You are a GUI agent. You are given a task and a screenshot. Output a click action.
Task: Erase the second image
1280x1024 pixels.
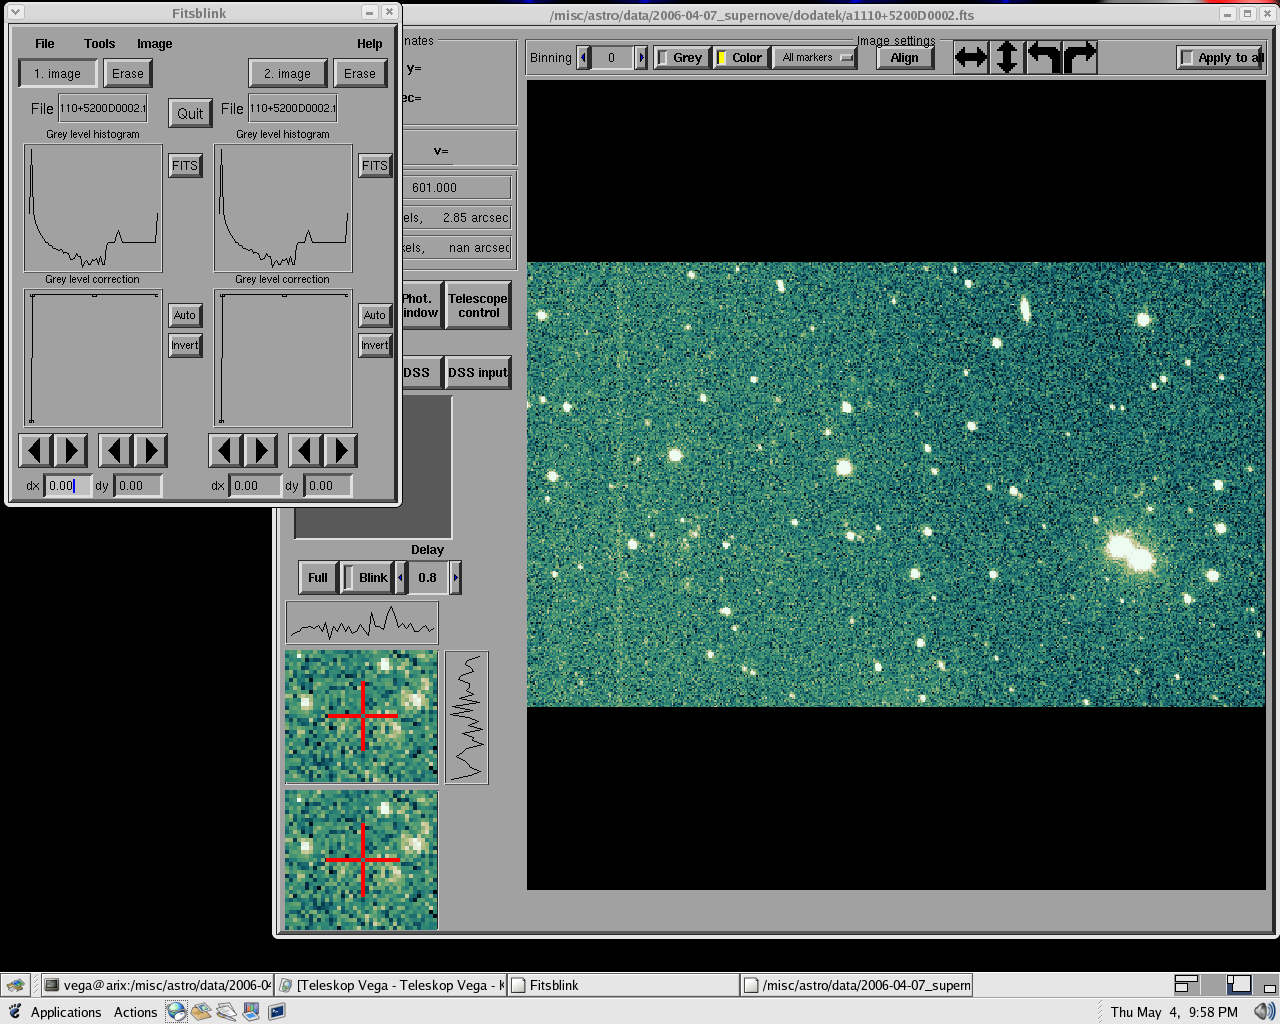coord(360,74)
